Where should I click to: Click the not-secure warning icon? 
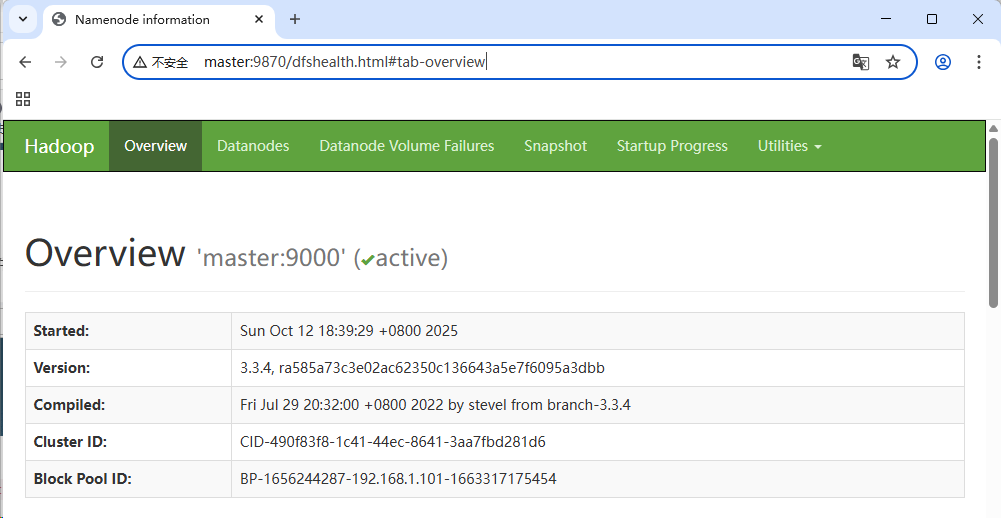pos(140,62)
